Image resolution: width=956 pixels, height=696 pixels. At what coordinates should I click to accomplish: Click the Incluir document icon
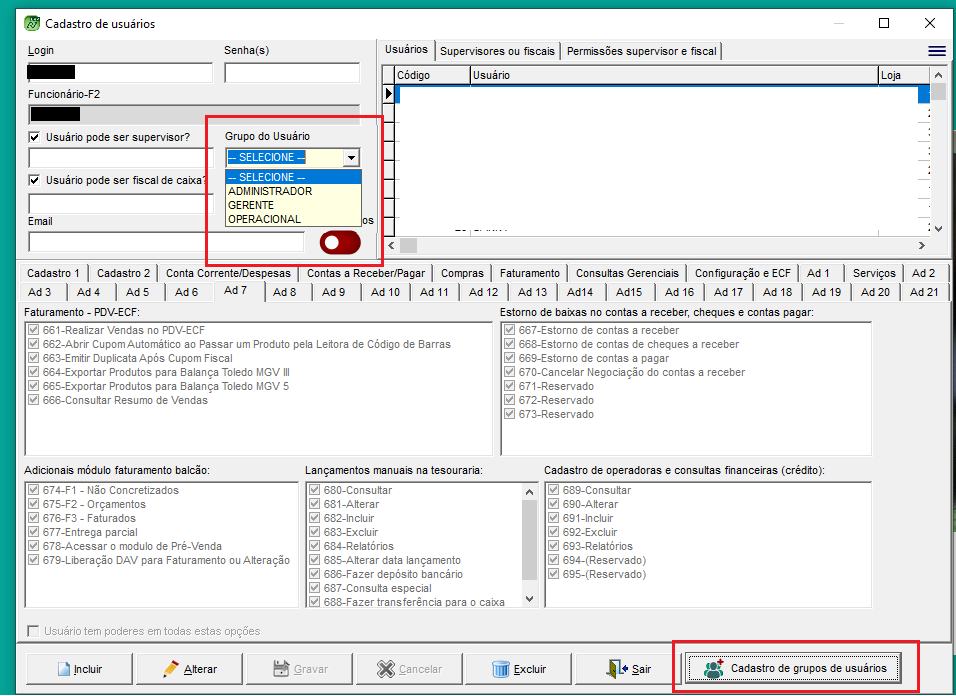[x=63, y=669]
